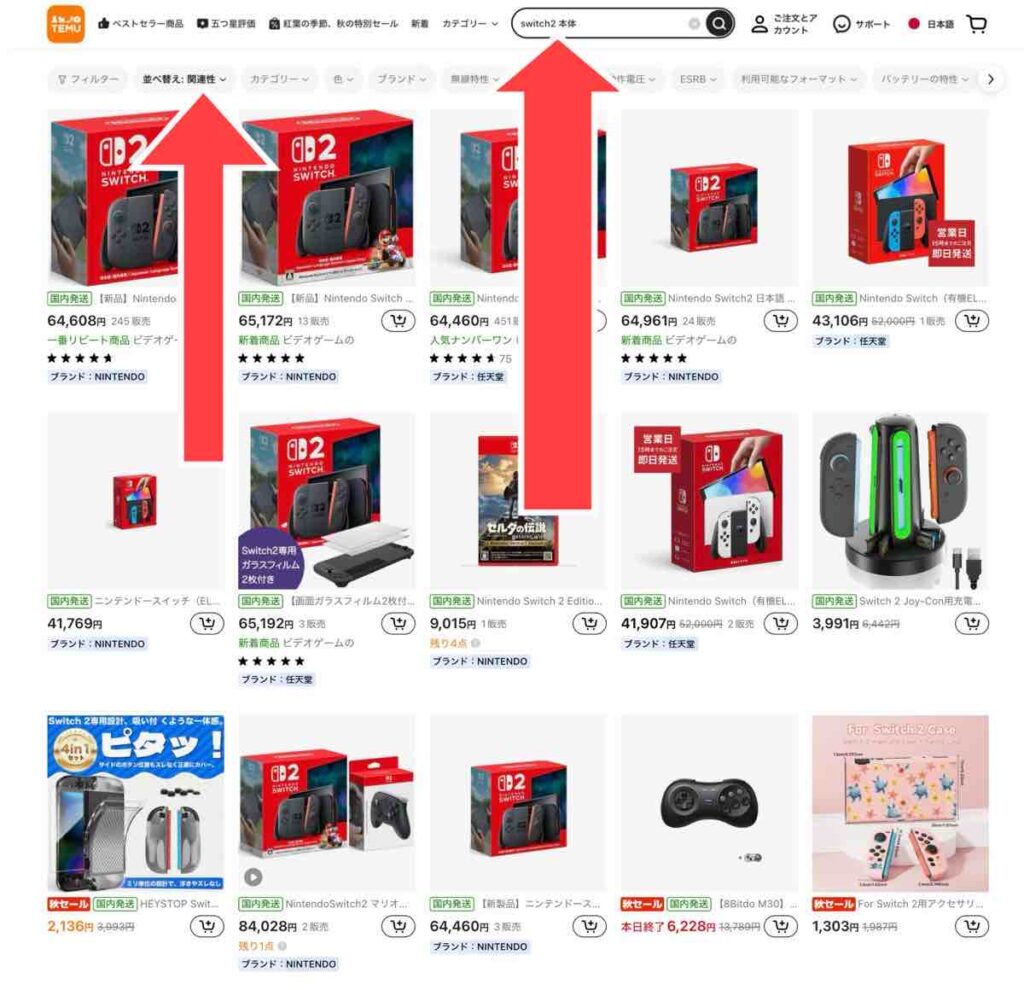Open the 8Bitdo M30 controller thumbnail
The image size is (1024, 990).
(x=710, y=803)
